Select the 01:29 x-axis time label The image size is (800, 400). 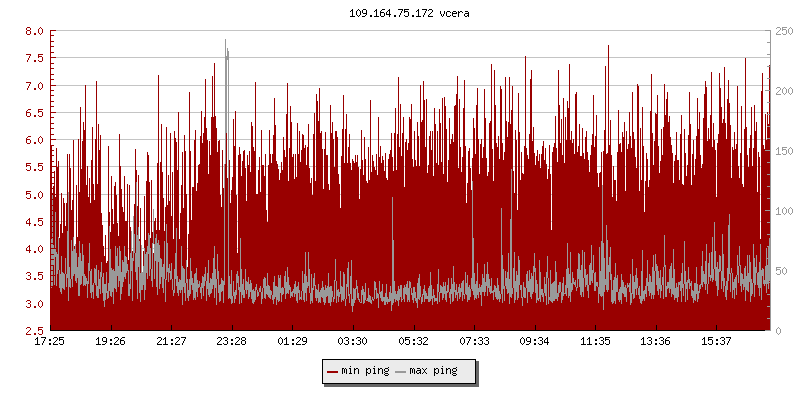[x=292, y=341]
